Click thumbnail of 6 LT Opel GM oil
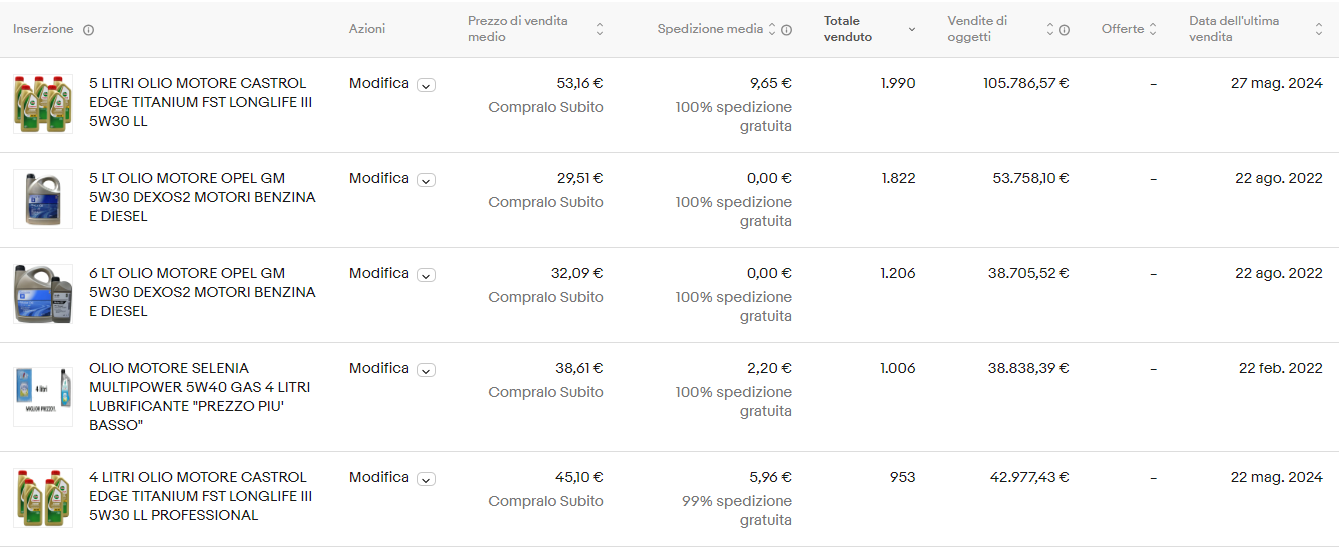1341x548 pixels. coord(43,294)
